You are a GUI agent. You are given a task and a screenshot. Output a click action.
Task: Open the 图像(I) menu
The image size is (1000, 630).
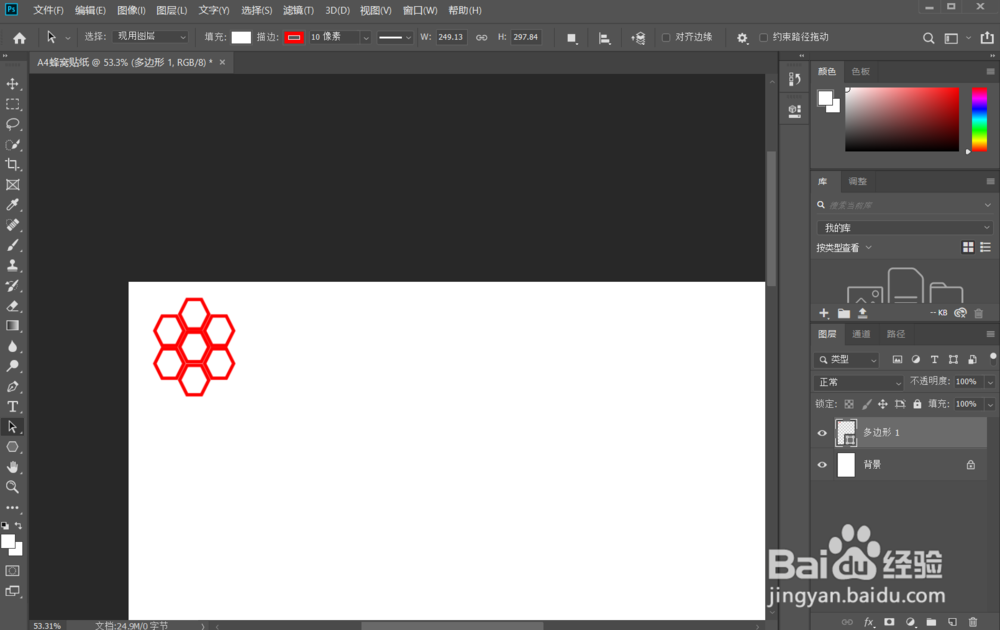point(131,10)
